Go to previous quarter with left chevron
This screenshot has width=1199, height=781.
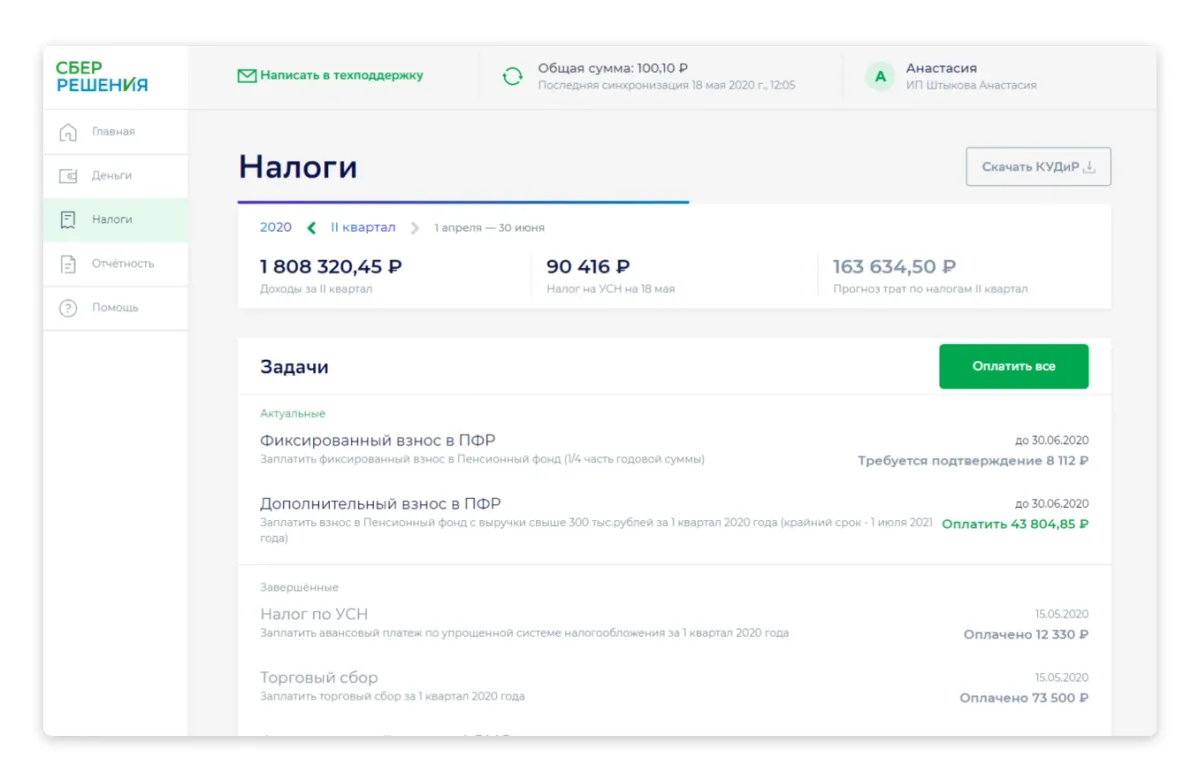pos(311,228)
